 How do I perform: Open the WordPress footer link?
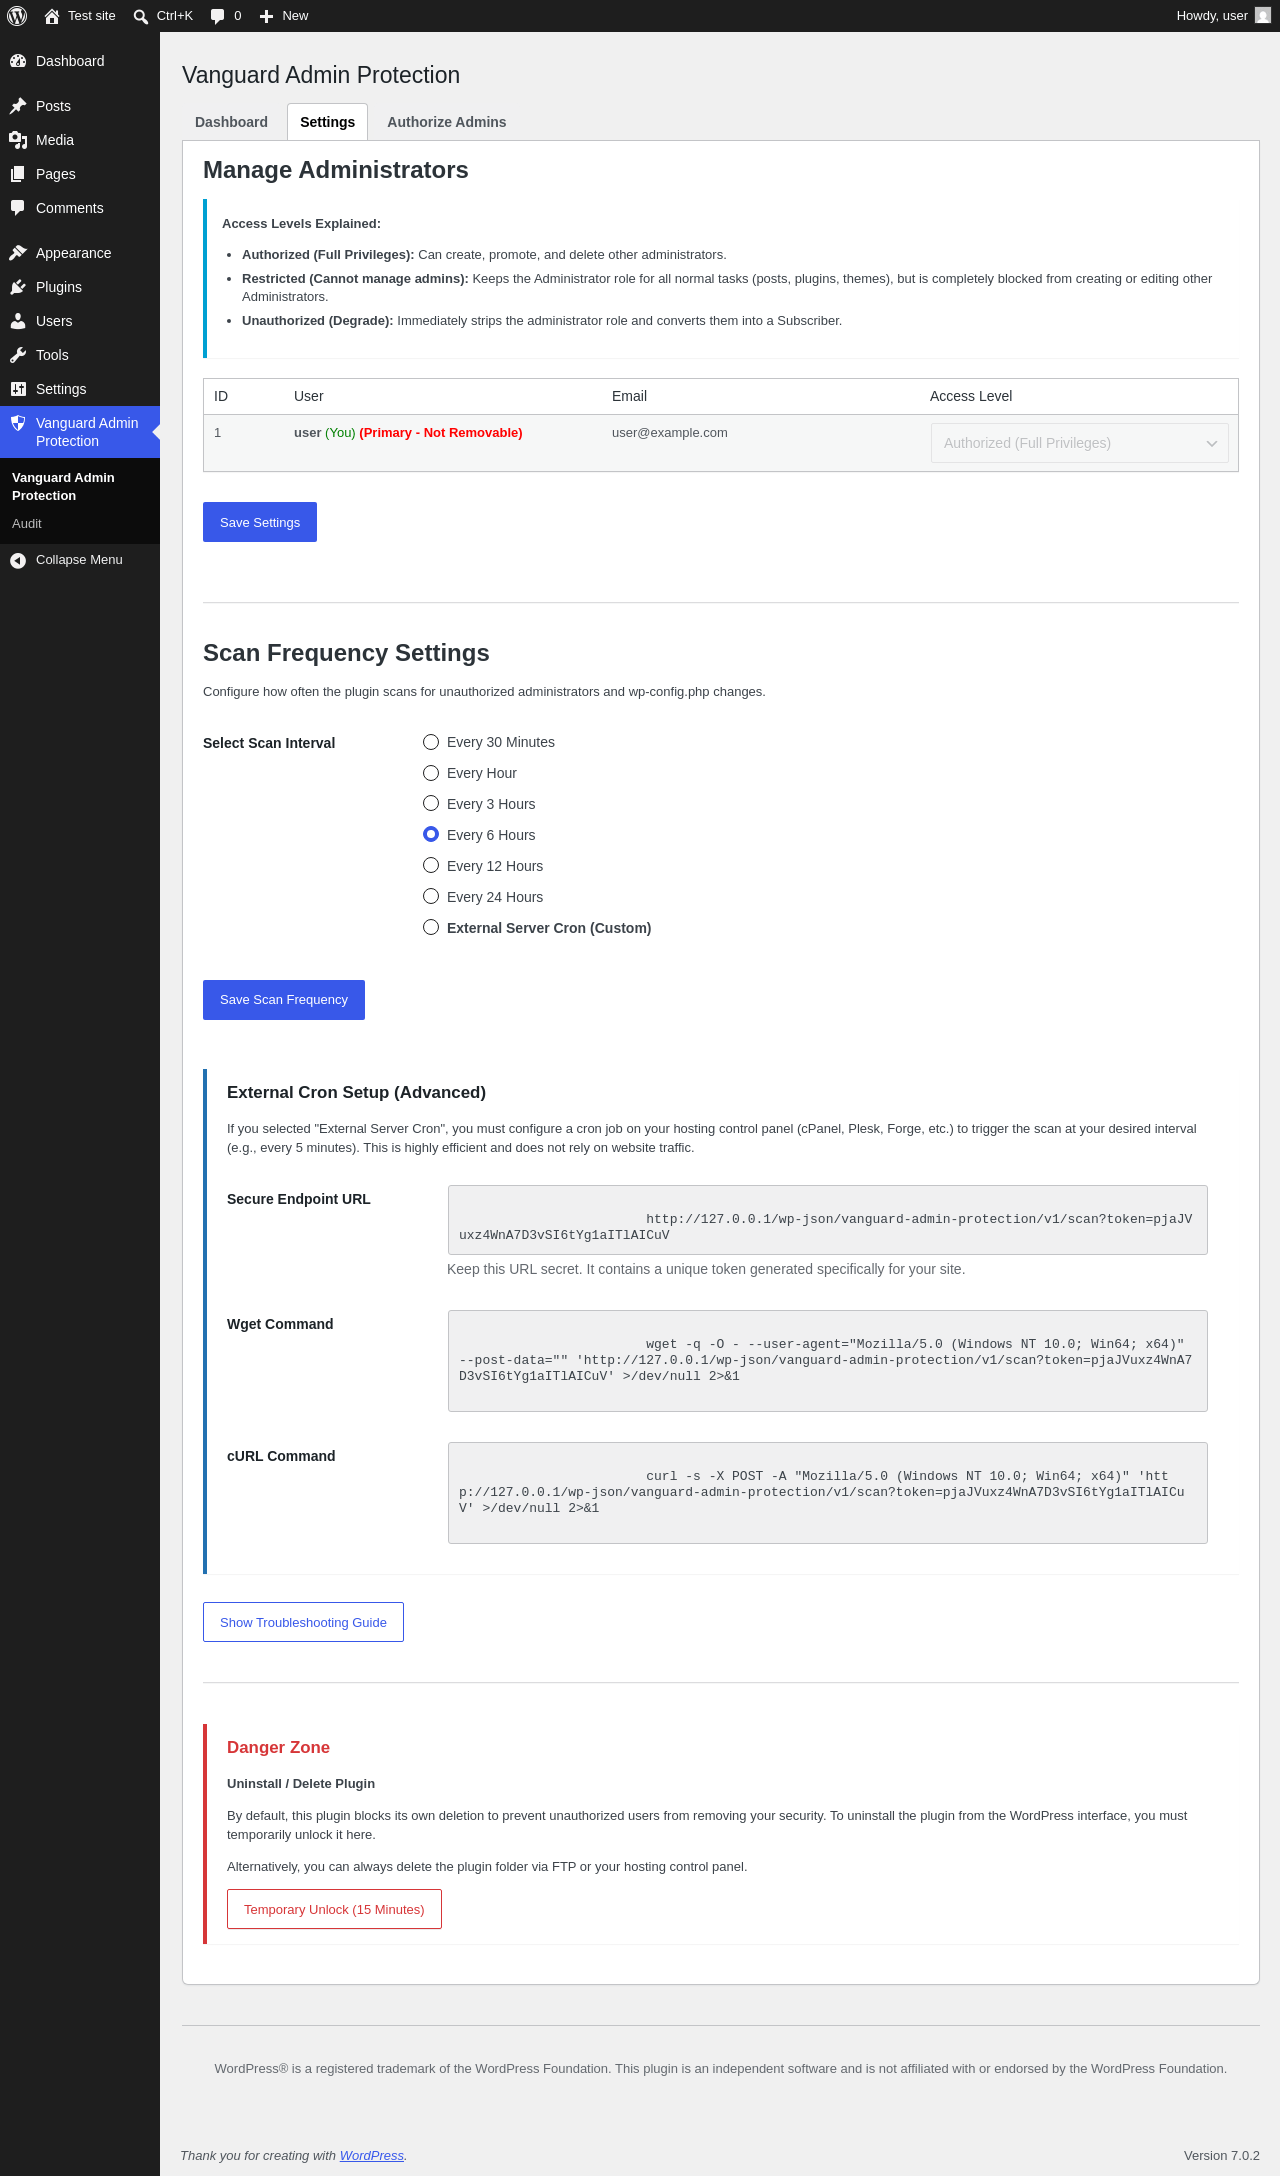(372, 2155)
